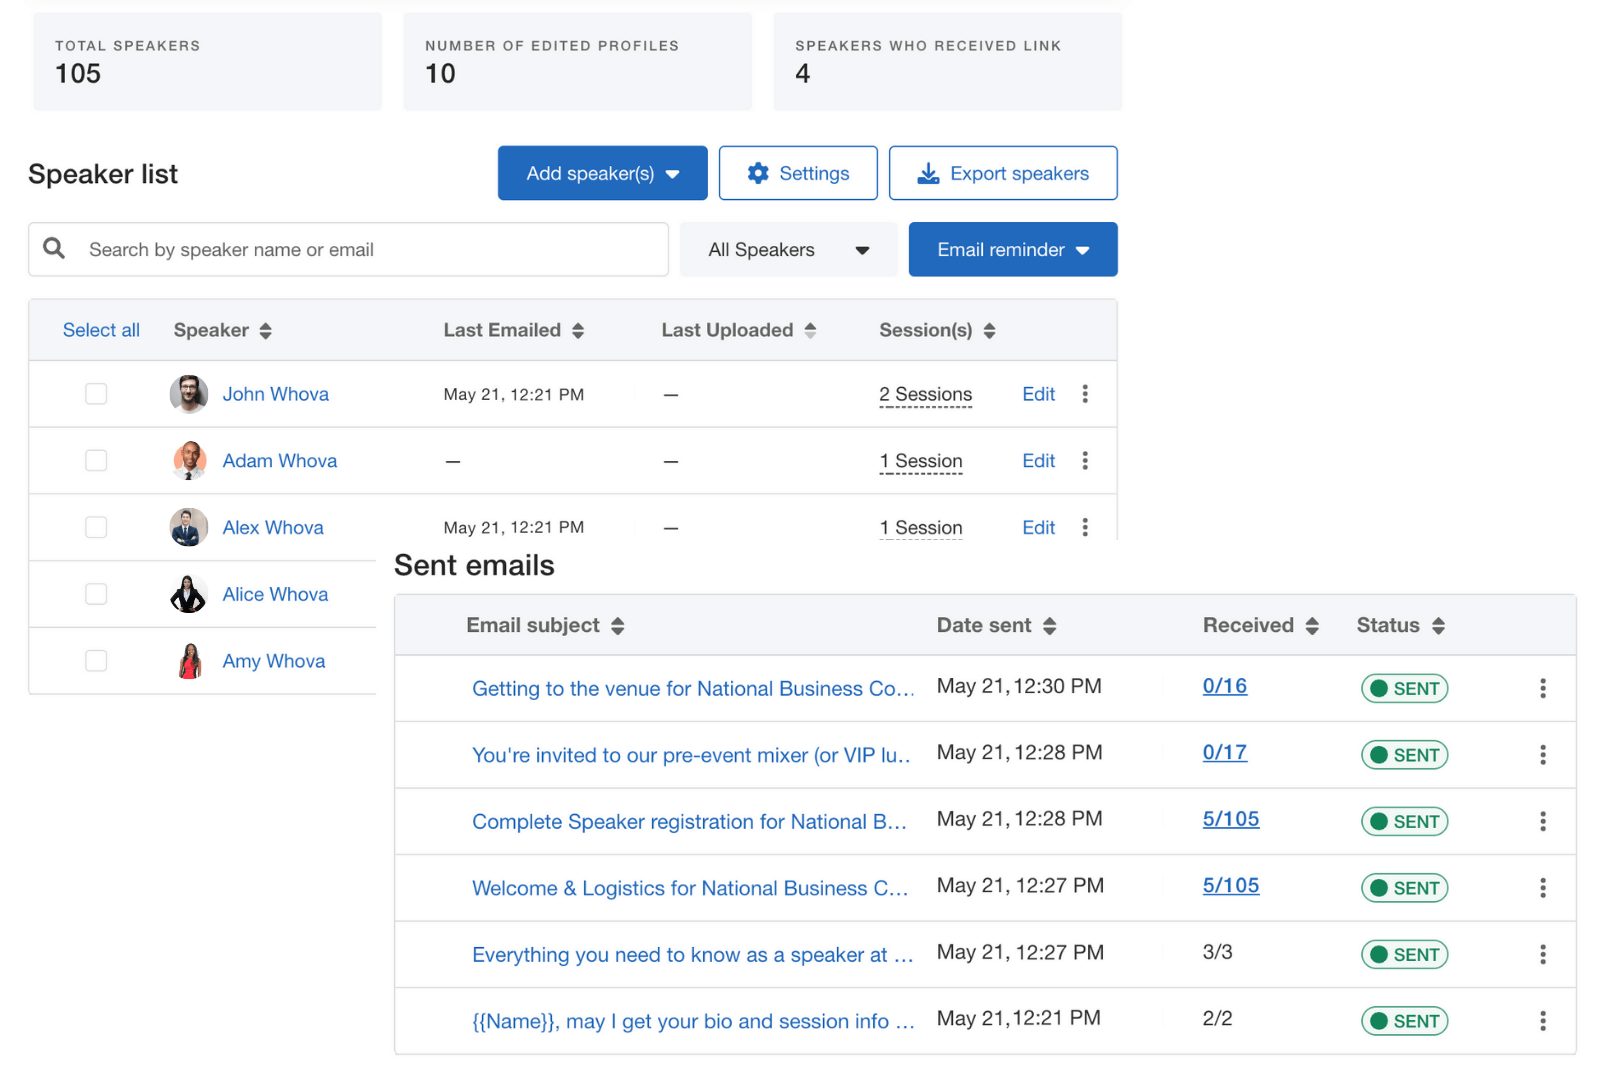Open the kebab menu for Adam Whova
Screen dimensions: 1607x1075
coord(1085,461)
